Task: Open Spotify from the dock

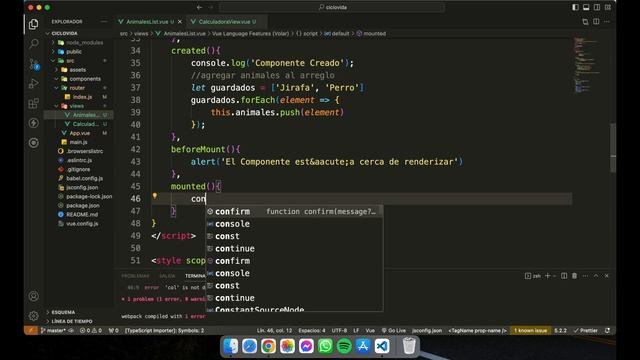Action: pos(344,346)
